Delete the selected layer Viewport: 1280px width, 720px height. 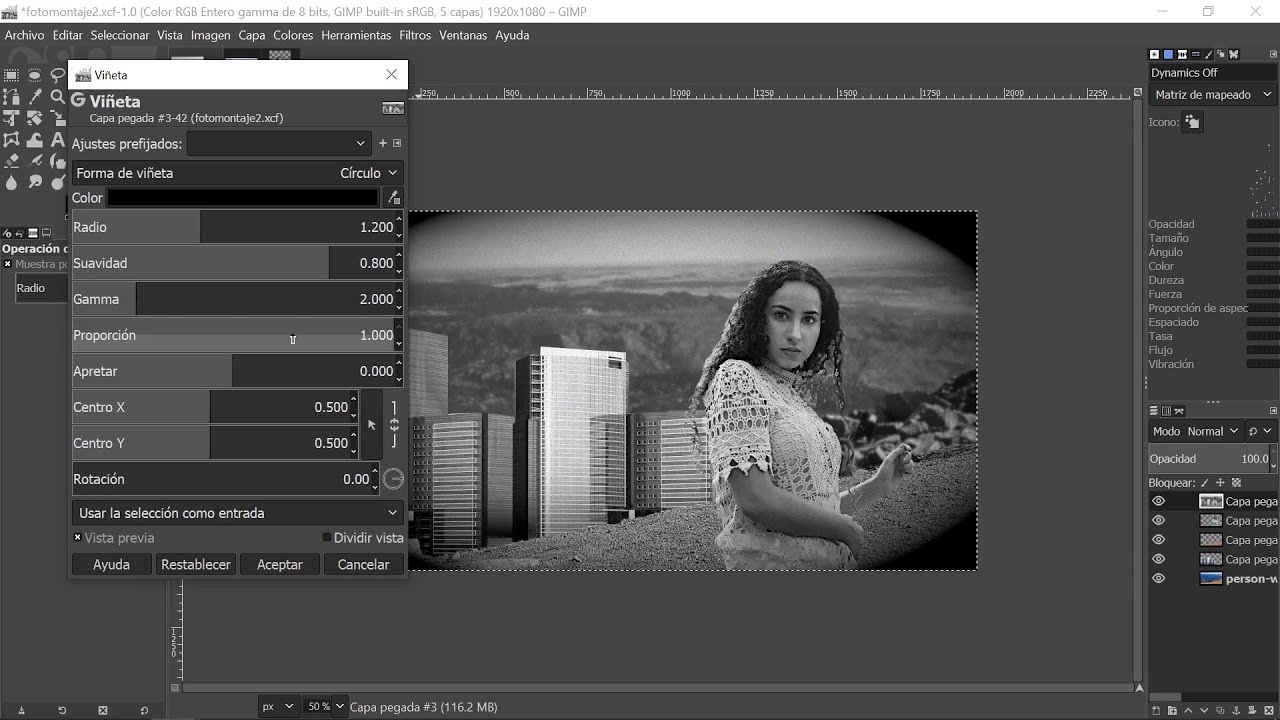[1269, 711]
